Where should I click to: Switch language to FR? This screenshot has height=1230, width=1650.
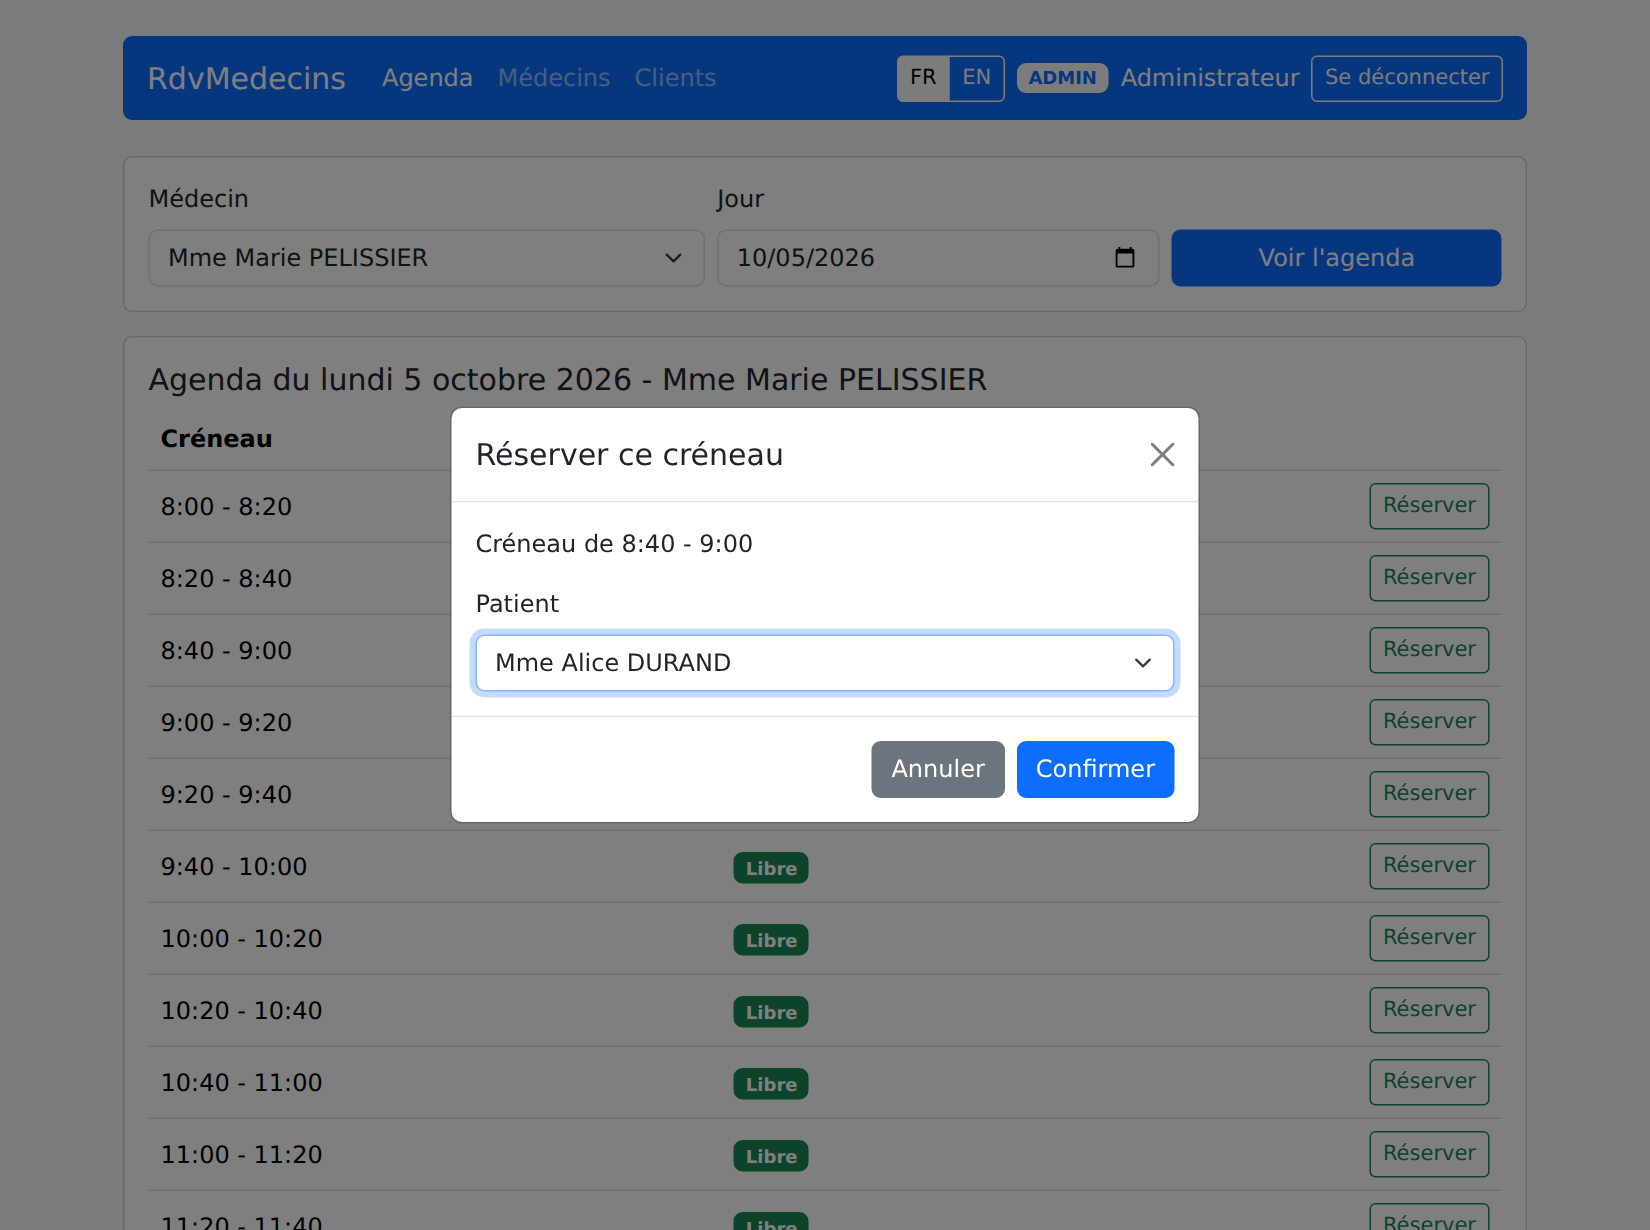[x=923, y=78]
